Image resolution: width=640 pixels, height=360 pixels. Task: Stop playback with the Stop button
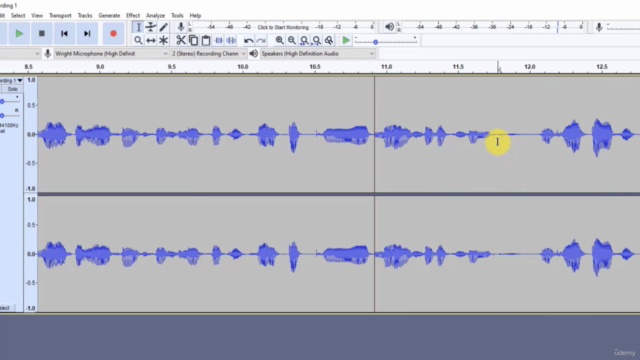click(x=42, y=33)
